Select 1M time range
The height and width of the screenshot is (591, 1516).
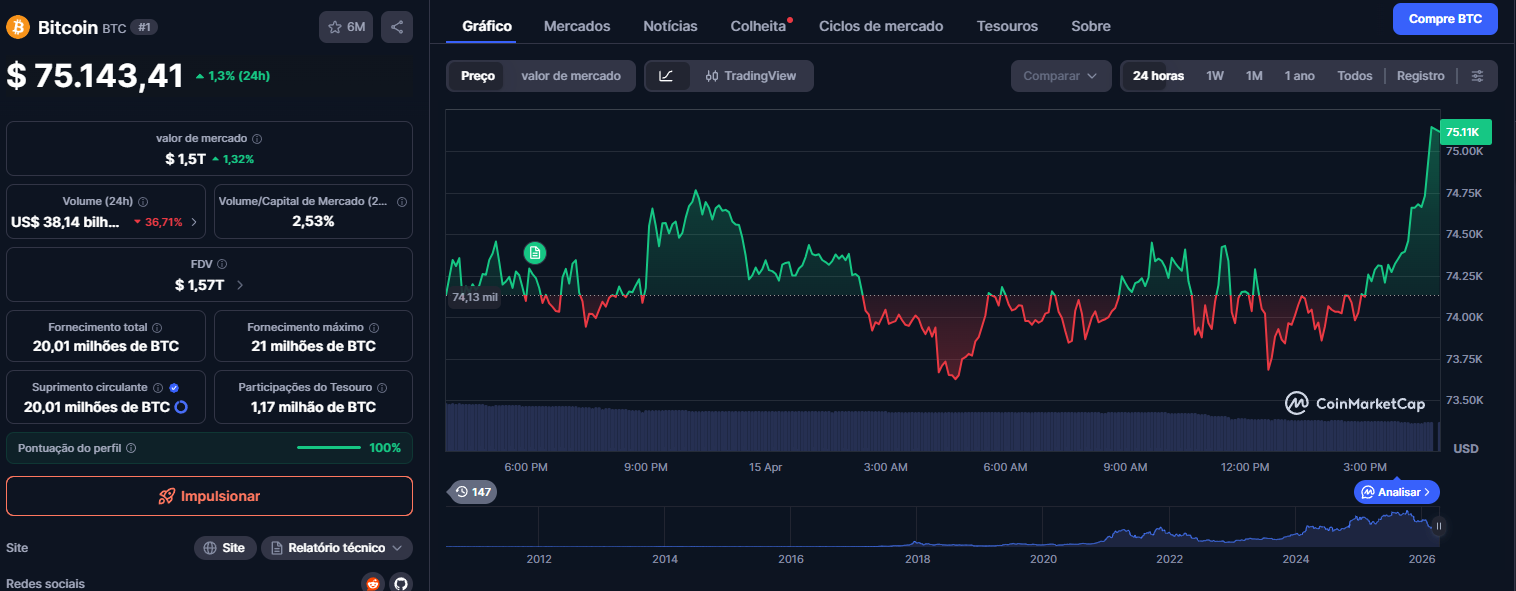1254,76
